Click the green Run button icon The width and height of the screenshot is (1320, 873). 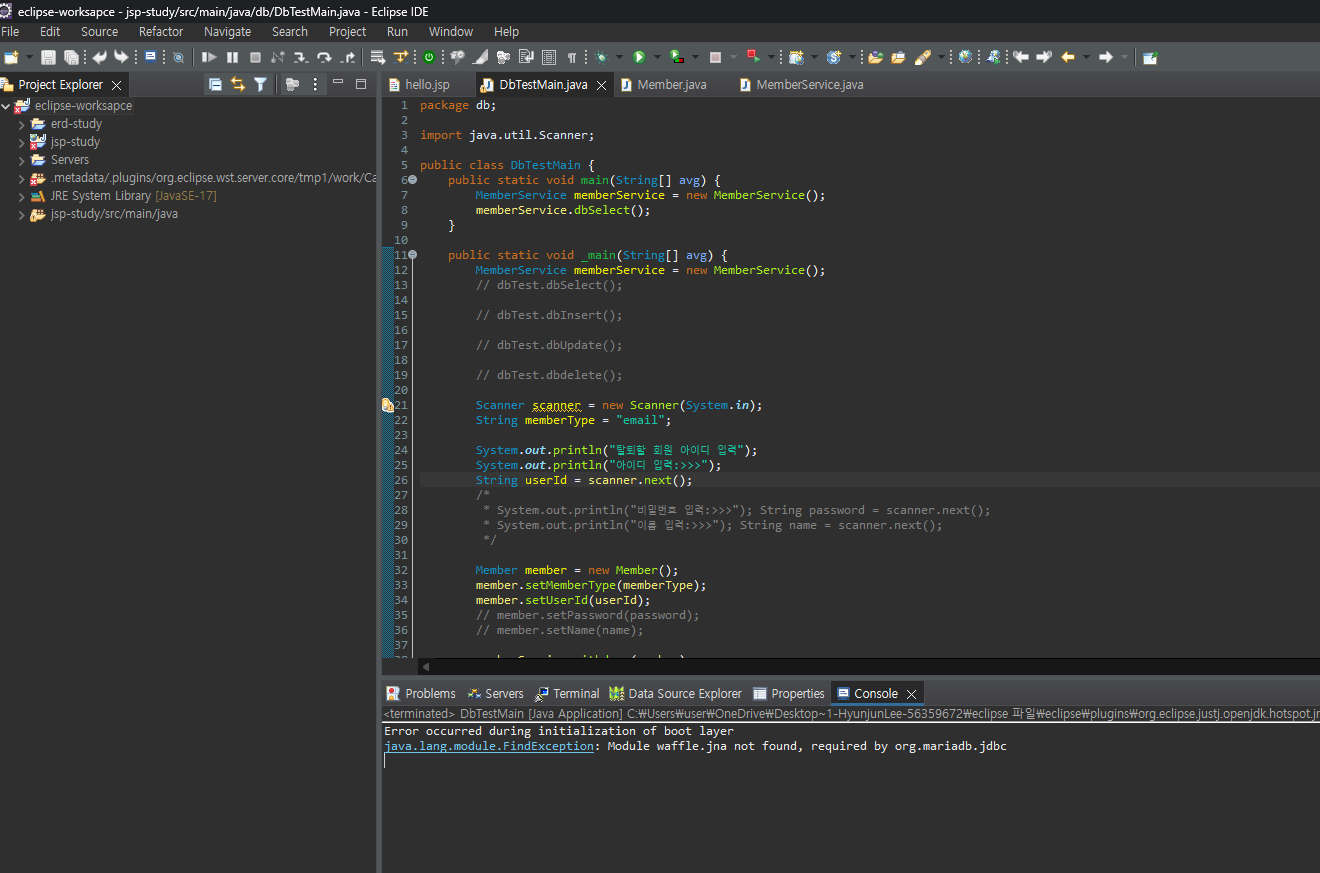pos(639,57)
